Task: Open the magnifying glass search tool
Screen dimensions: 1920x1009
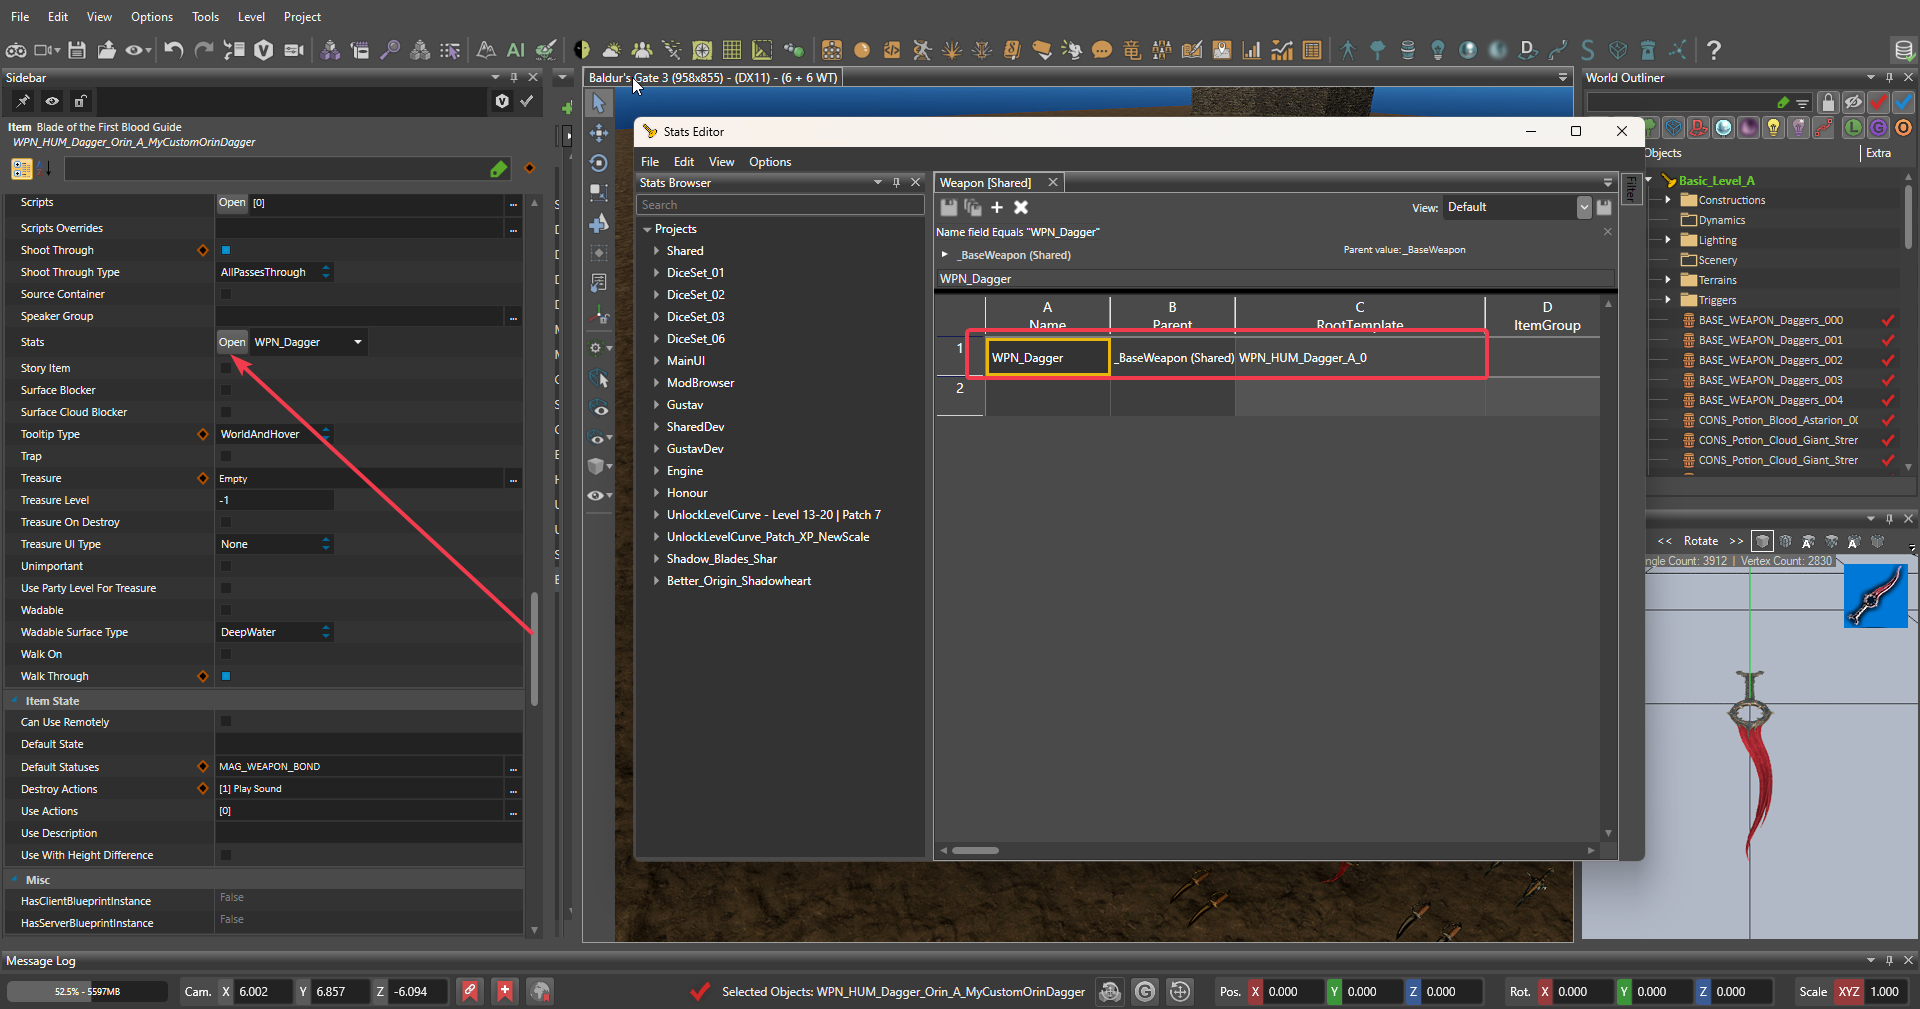Action: tap(390, 50)
